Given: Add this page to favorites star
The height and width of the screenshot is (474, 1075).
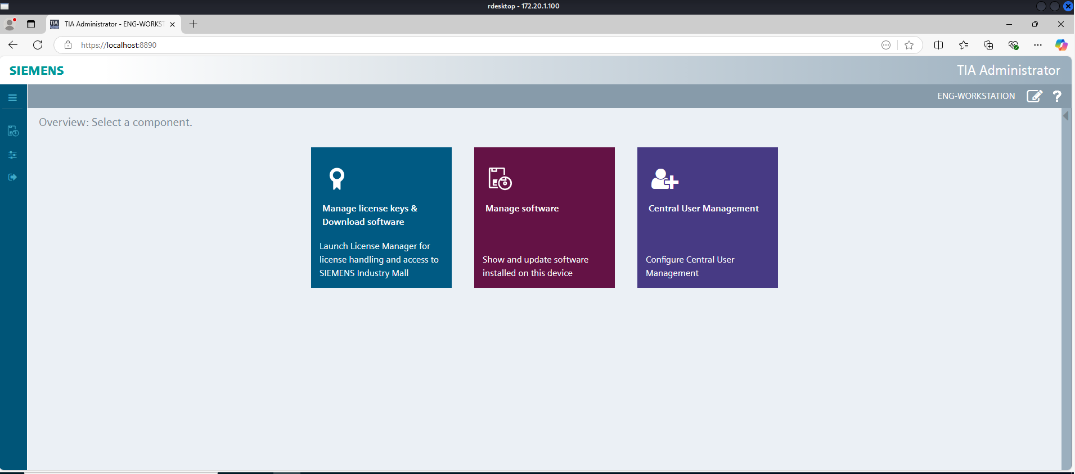Looking at the screenshot, I should [x=909, y=45].
